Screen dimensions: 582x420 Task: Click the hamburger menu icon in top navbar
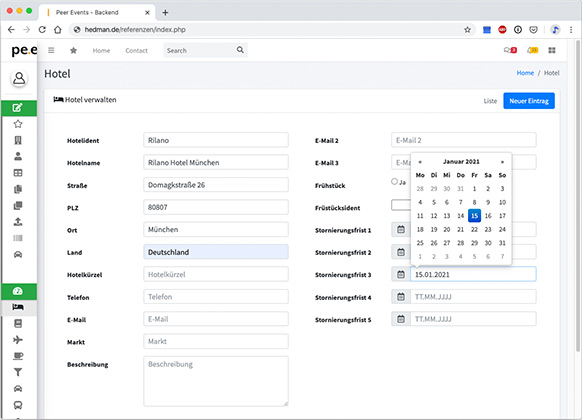pos(51,50)
